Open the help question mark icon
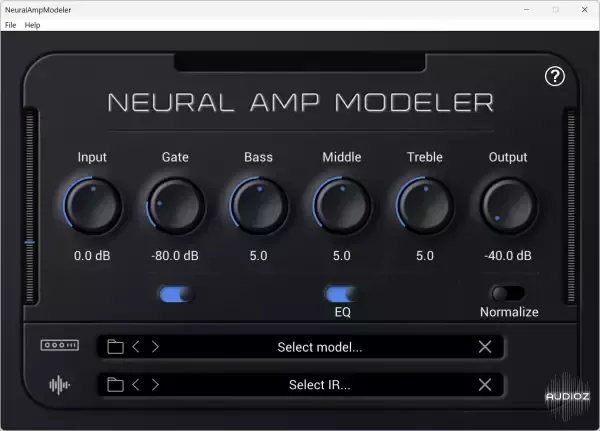This screenshot has height=431, width=600. (x=554, y=77)
